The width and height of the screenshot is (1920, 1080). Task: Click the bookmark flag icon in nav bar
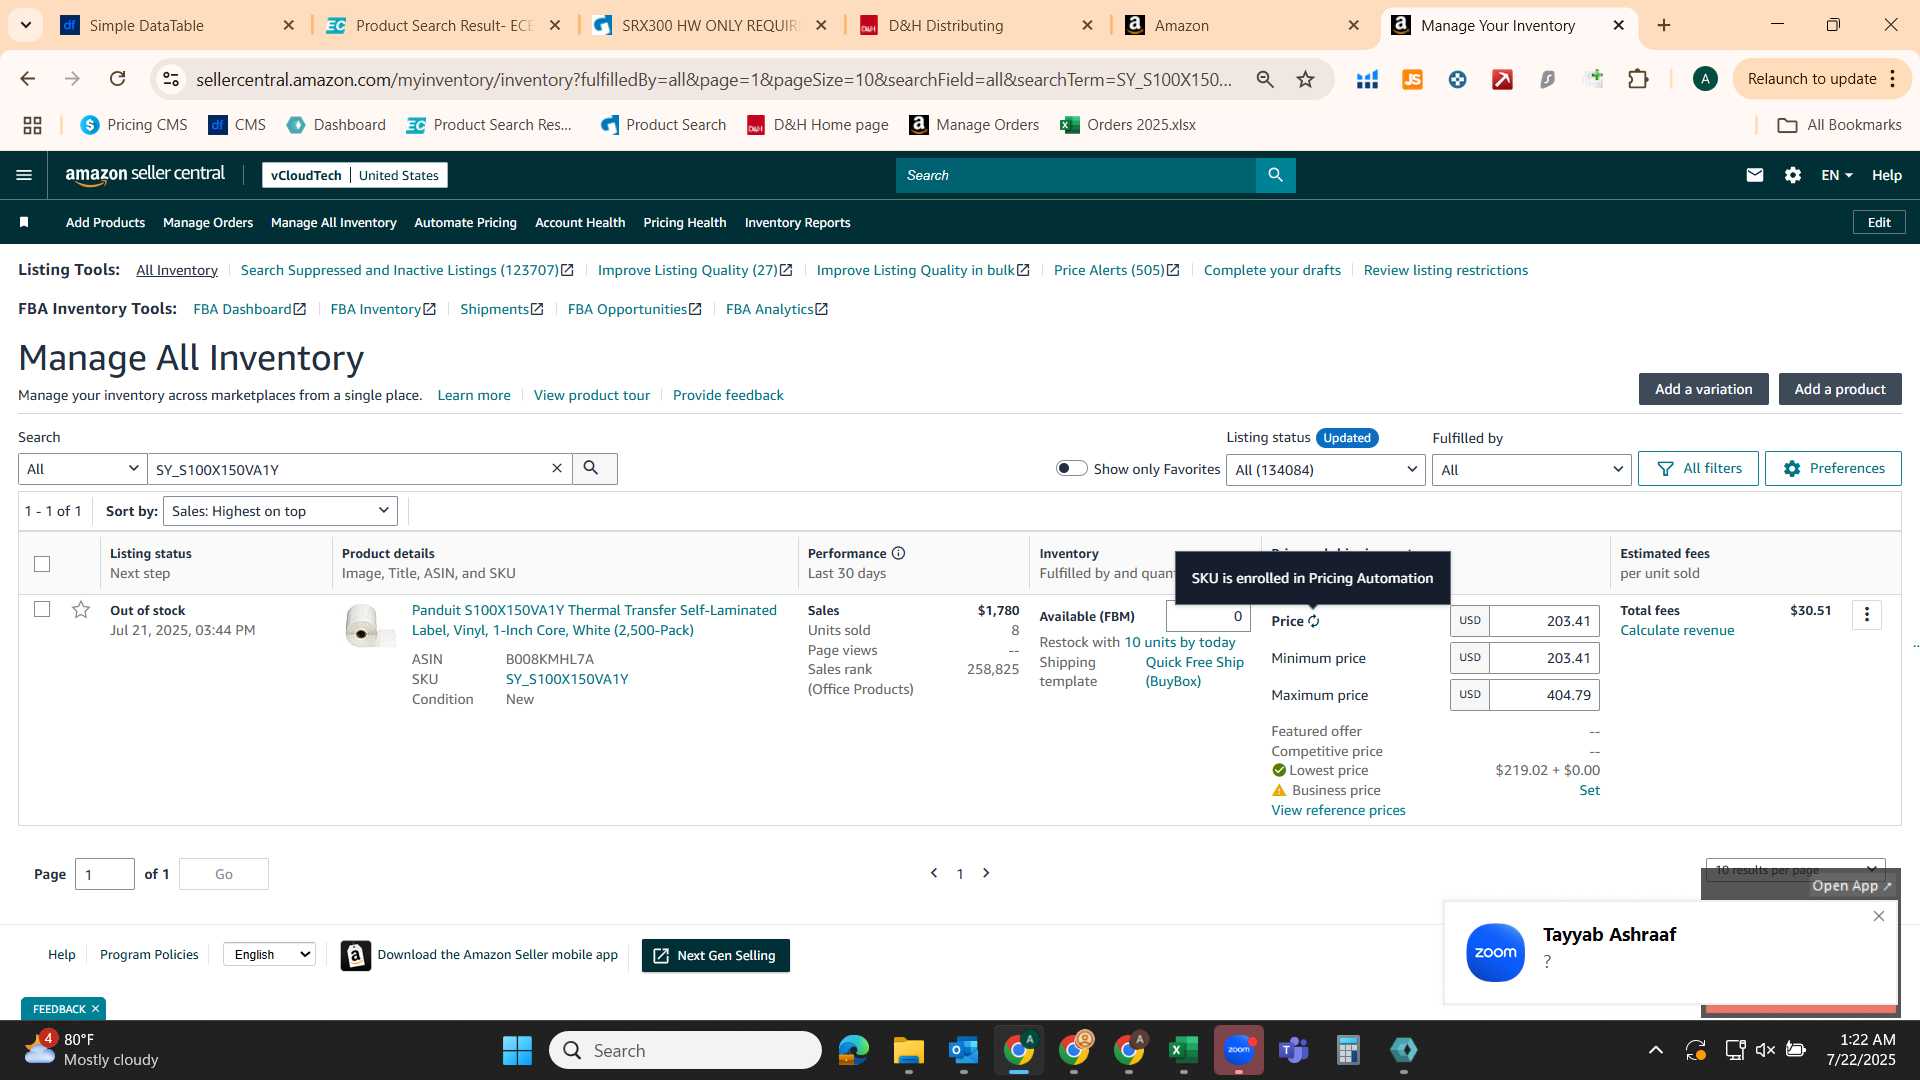click(24, 222)
